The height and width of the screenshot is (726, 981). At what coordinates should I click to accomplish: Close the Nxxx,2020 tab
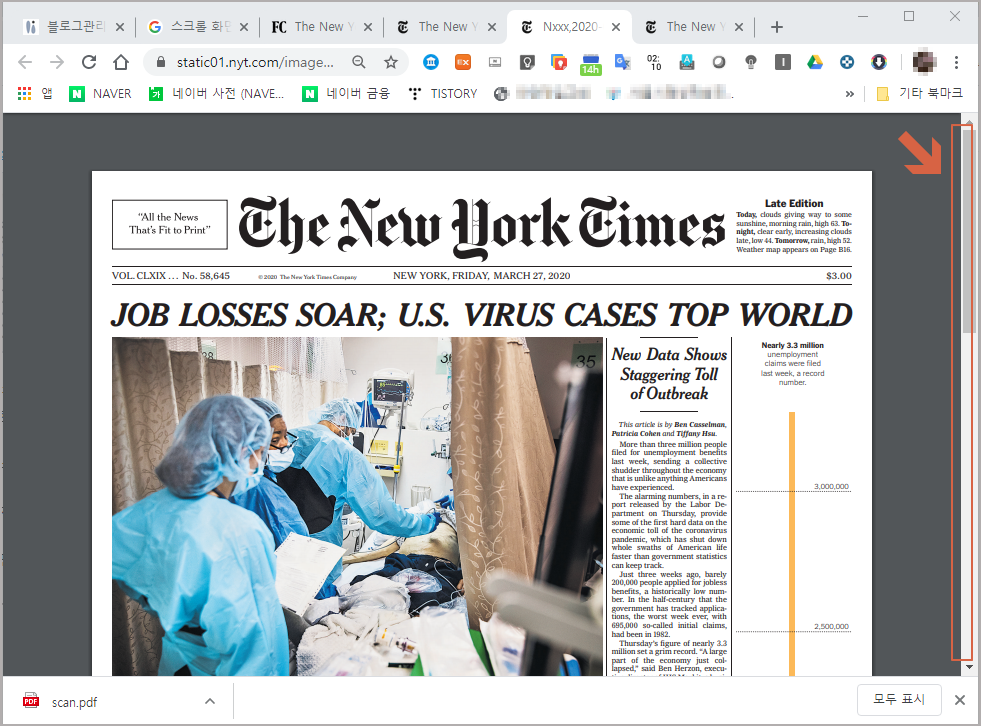(x=616, y=27)
